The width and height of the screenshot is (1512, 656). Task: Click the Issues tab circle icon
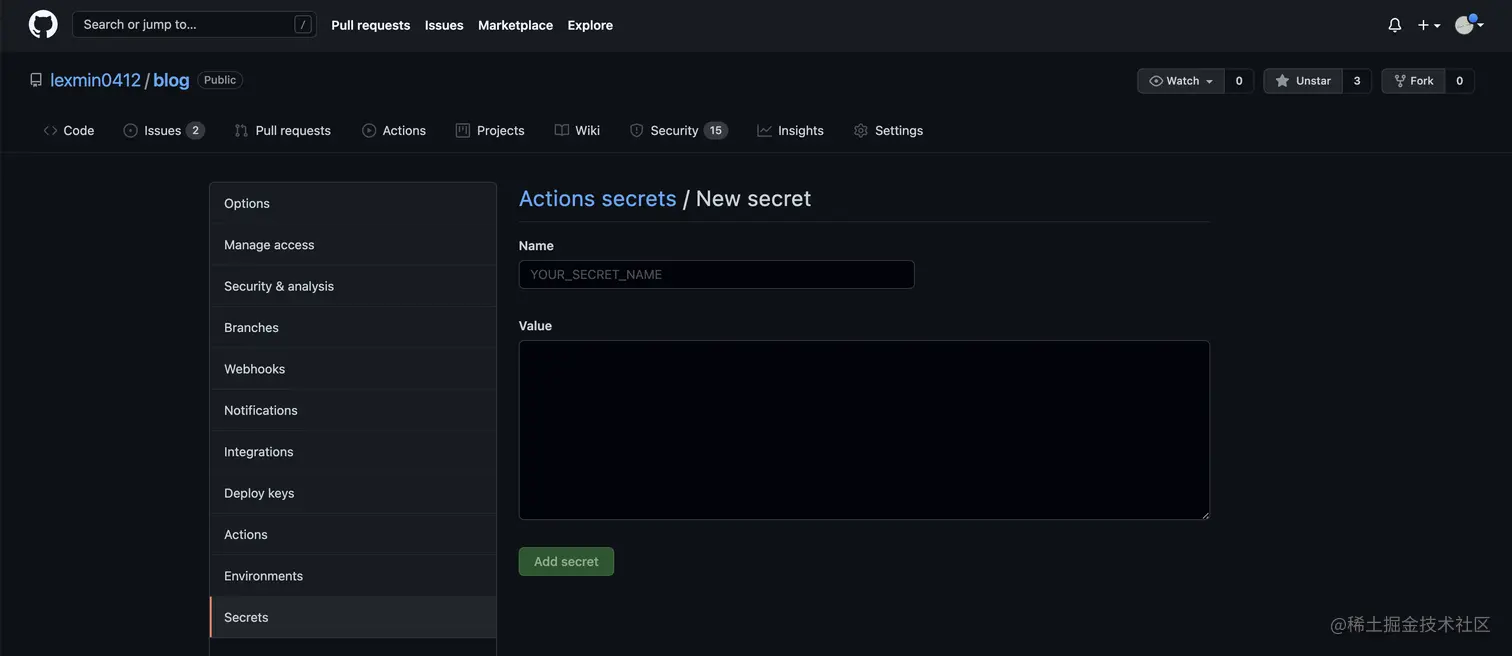[x=130, y=131]
